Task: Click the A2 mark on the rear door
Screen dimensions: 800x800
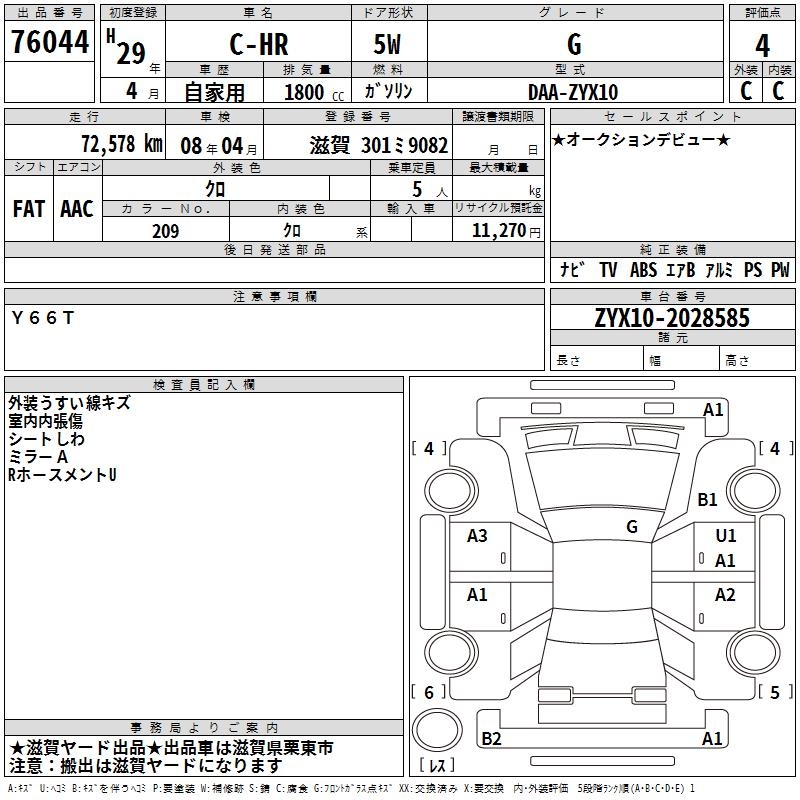Action: point(725,594)
